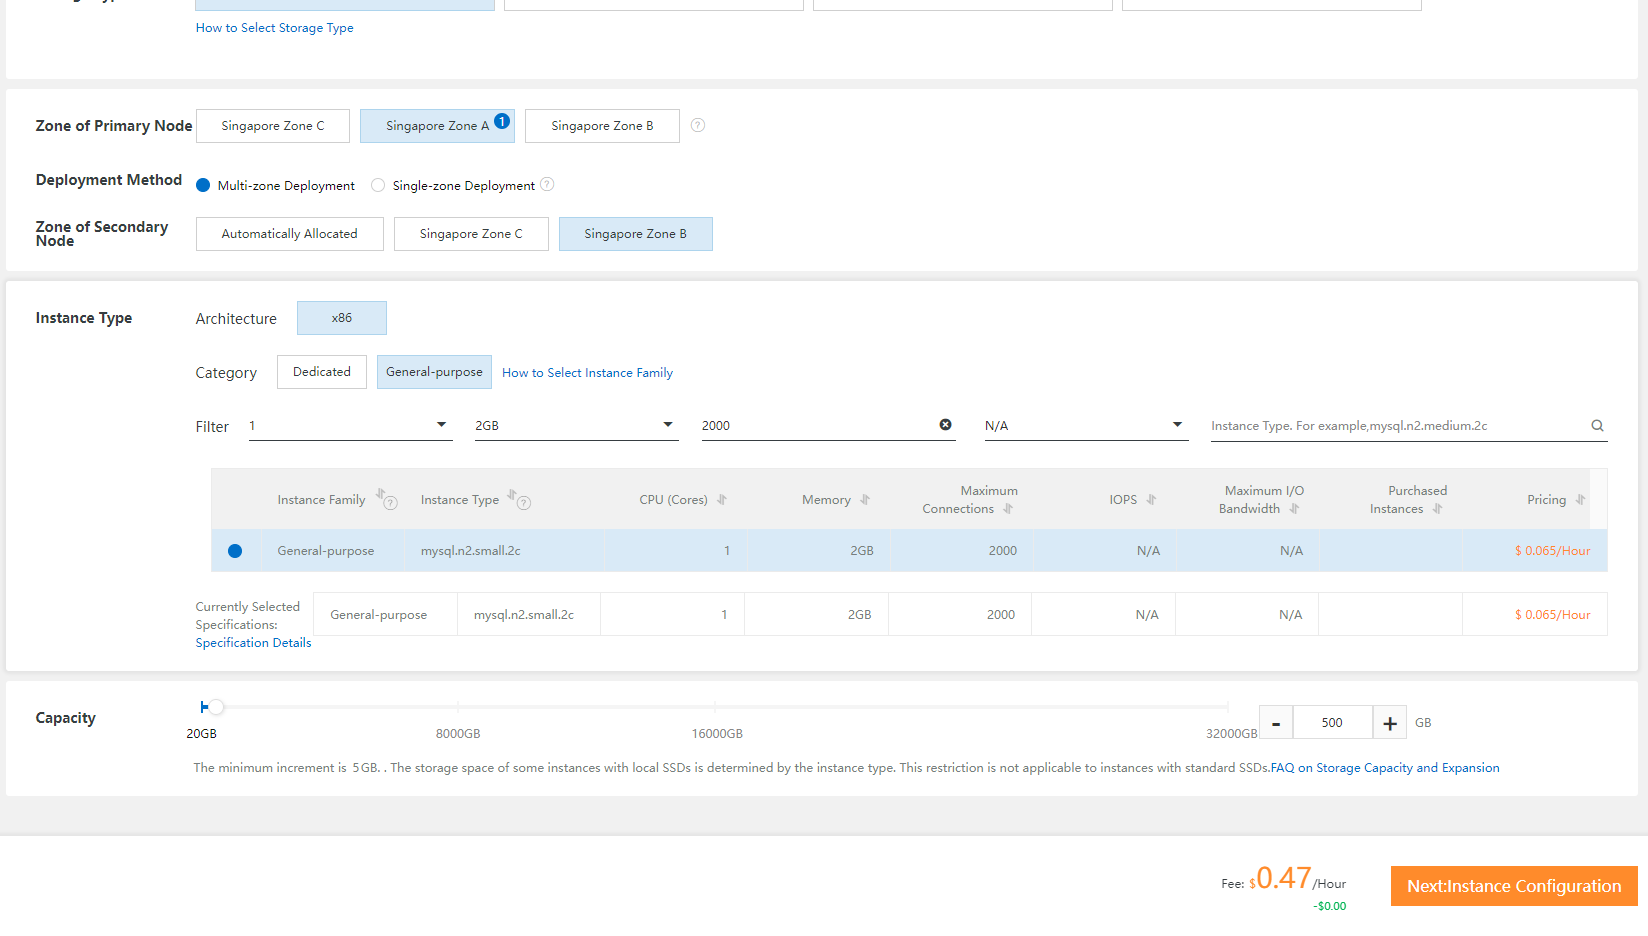Click the instance type search icon
Viewport: 1648px width, 936px height.
click(x=1597, y=426)
